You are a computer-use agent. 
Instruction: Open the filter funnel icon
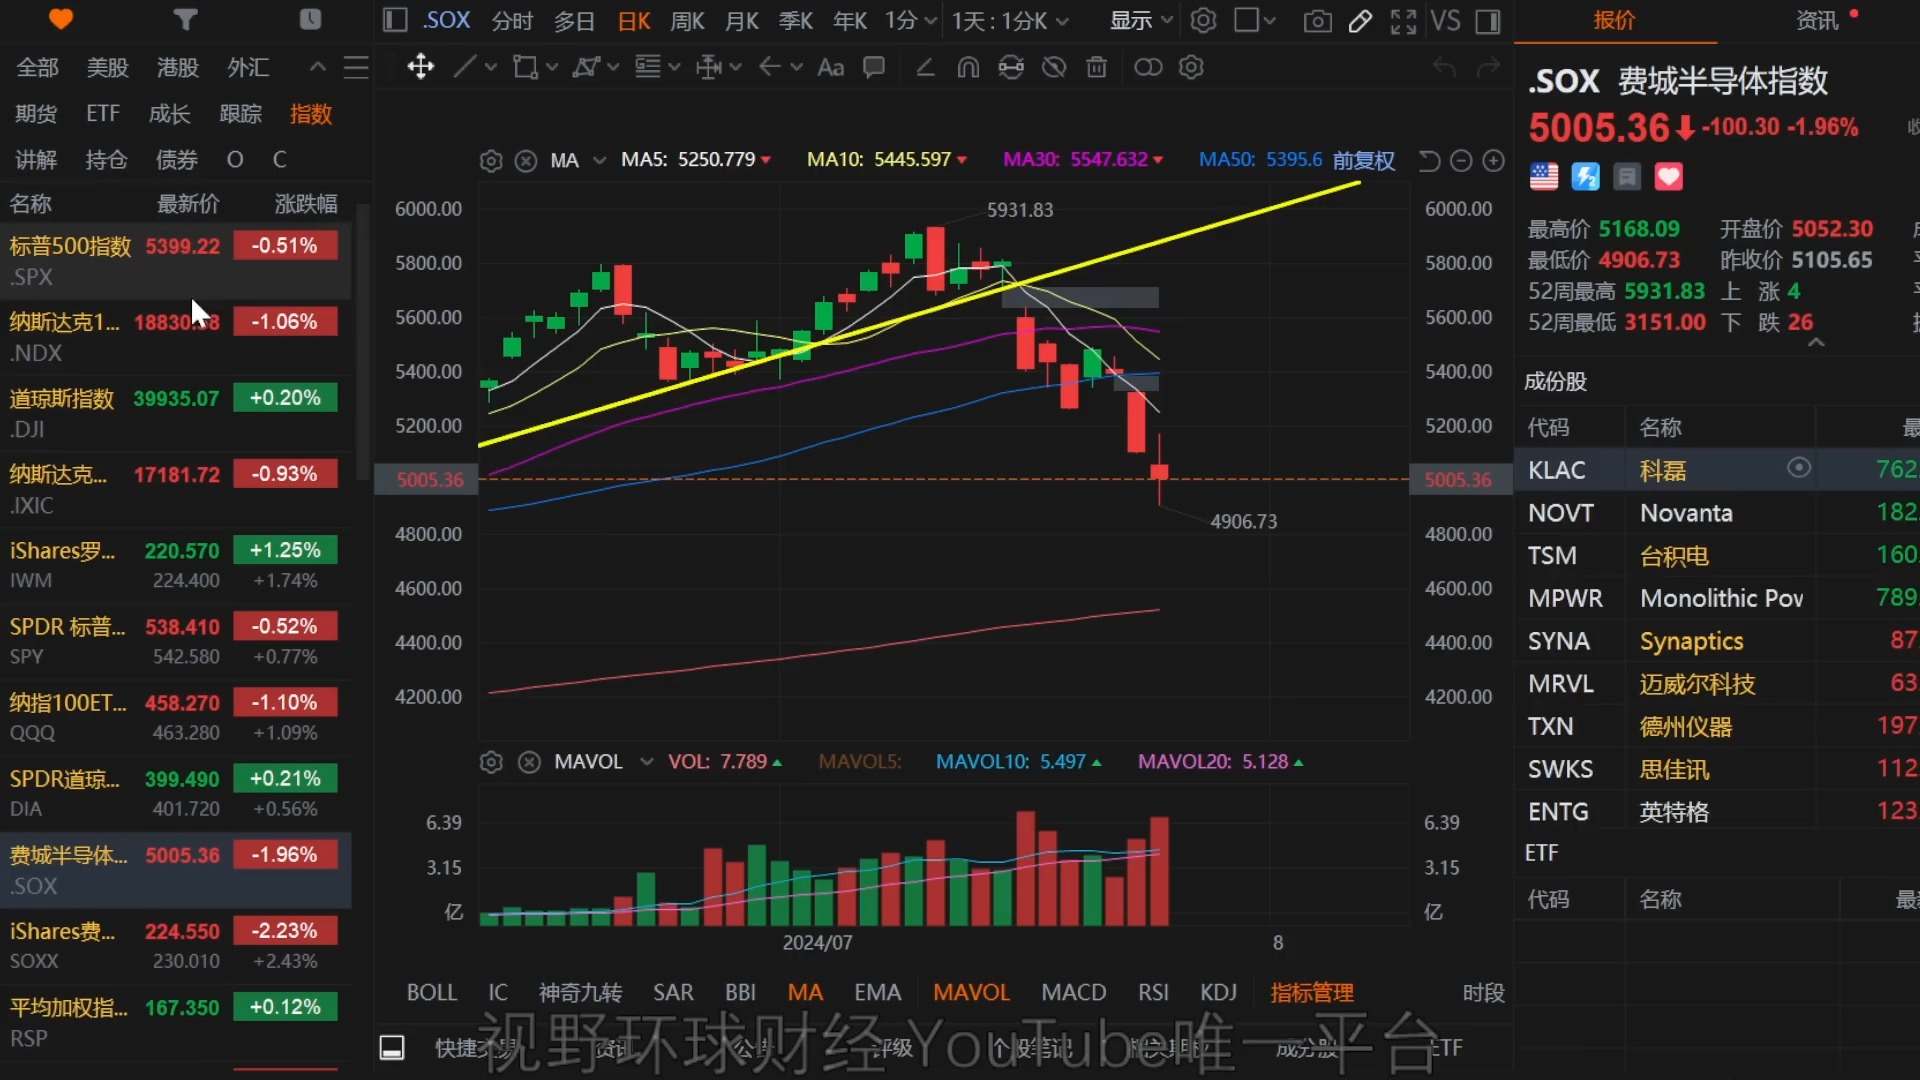pyautogui.click(x=185, y=19)
